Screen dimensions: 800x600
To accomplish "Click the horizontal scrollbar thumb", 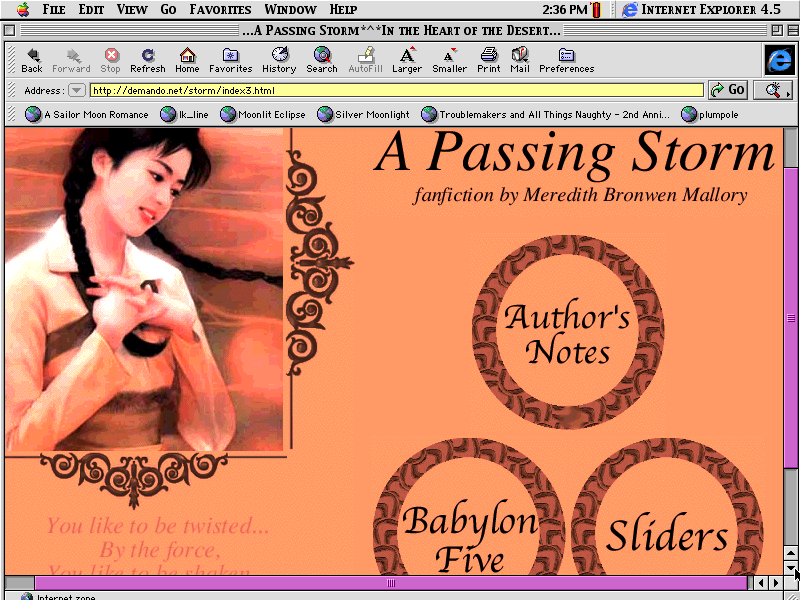I will tap(391, 583).
